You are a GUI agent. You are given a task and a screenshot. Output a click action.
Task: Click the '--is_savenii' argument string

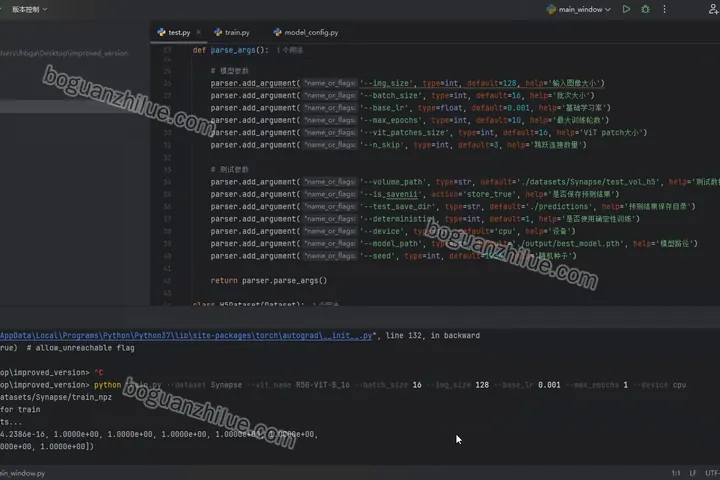pyautogui.click(x=391, y=195)
